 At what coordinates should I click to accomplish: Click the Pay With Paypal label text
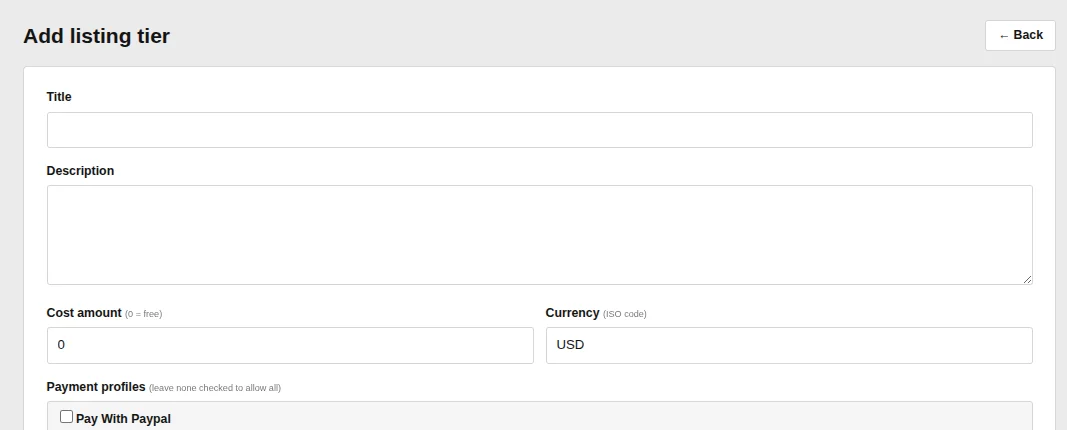click(x=123, y=419)
